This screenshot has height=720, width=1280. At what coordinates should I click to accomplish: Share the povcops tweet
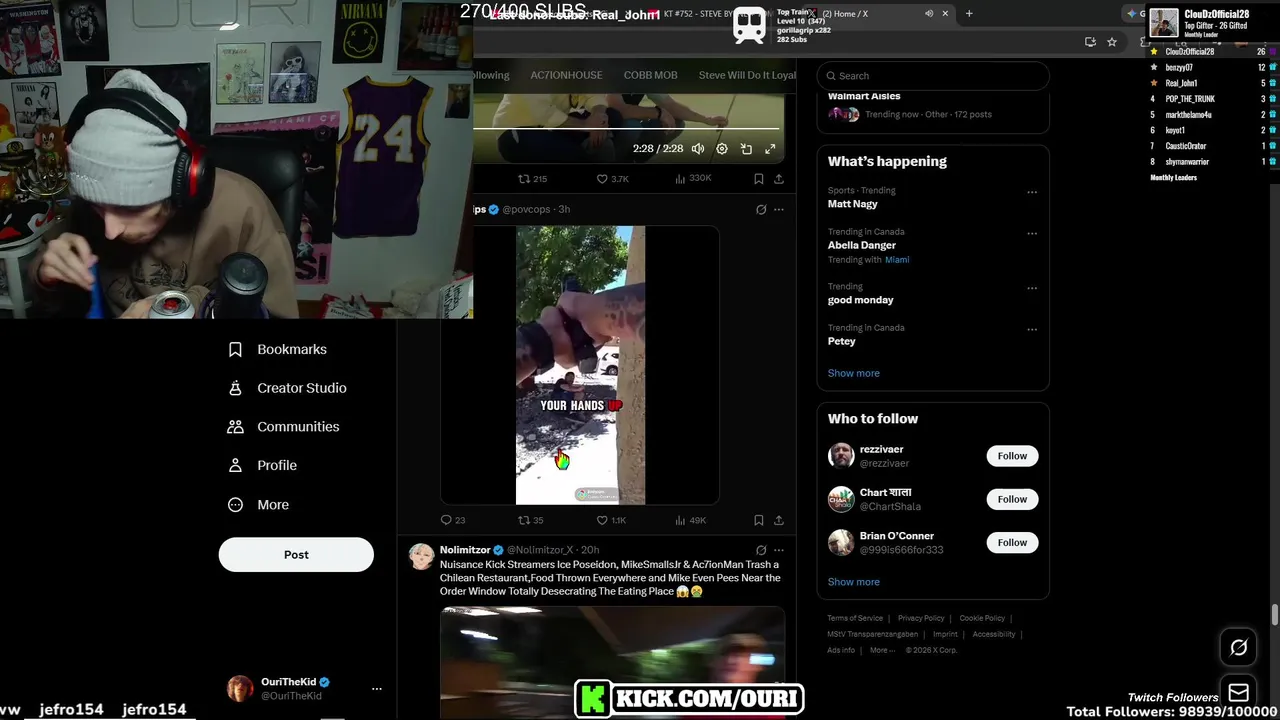click(x=778, y=520)
